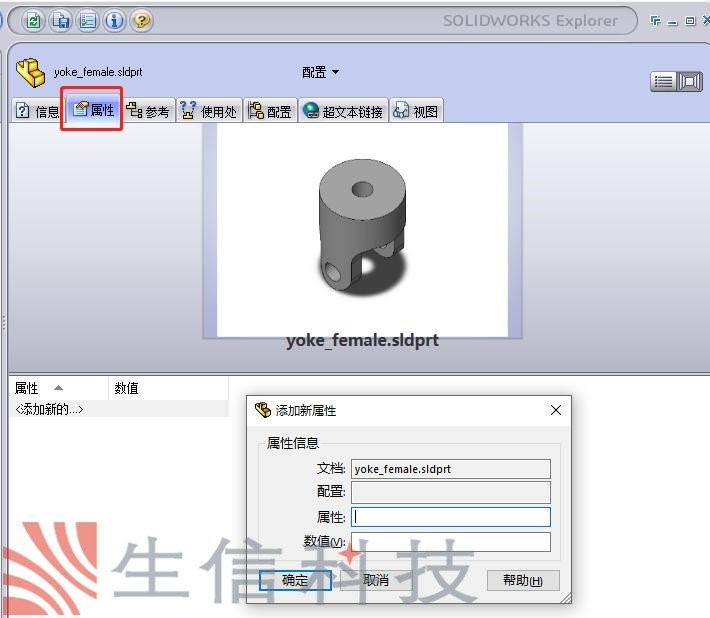The height and width of the screenshot is (618, 710).
Task: Focus the 属性 input field in dialog
Action: [x=451, y=517]
